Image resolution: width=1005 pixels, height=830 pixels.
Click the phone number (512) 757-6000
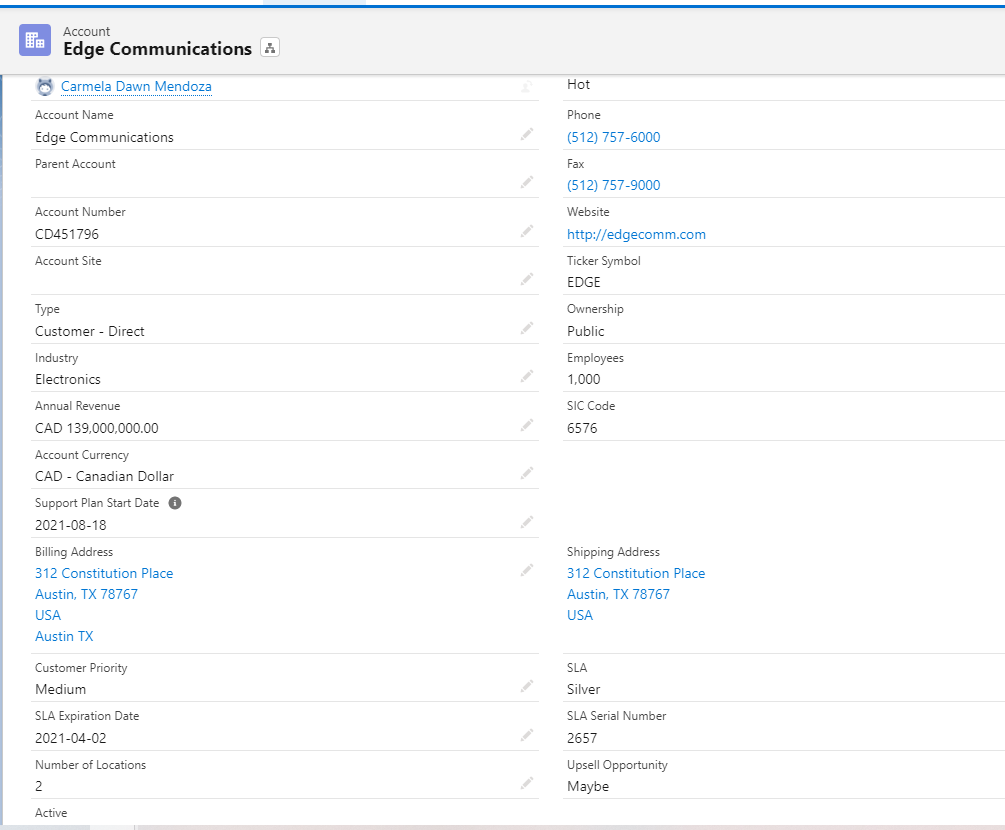coord(613,137)
